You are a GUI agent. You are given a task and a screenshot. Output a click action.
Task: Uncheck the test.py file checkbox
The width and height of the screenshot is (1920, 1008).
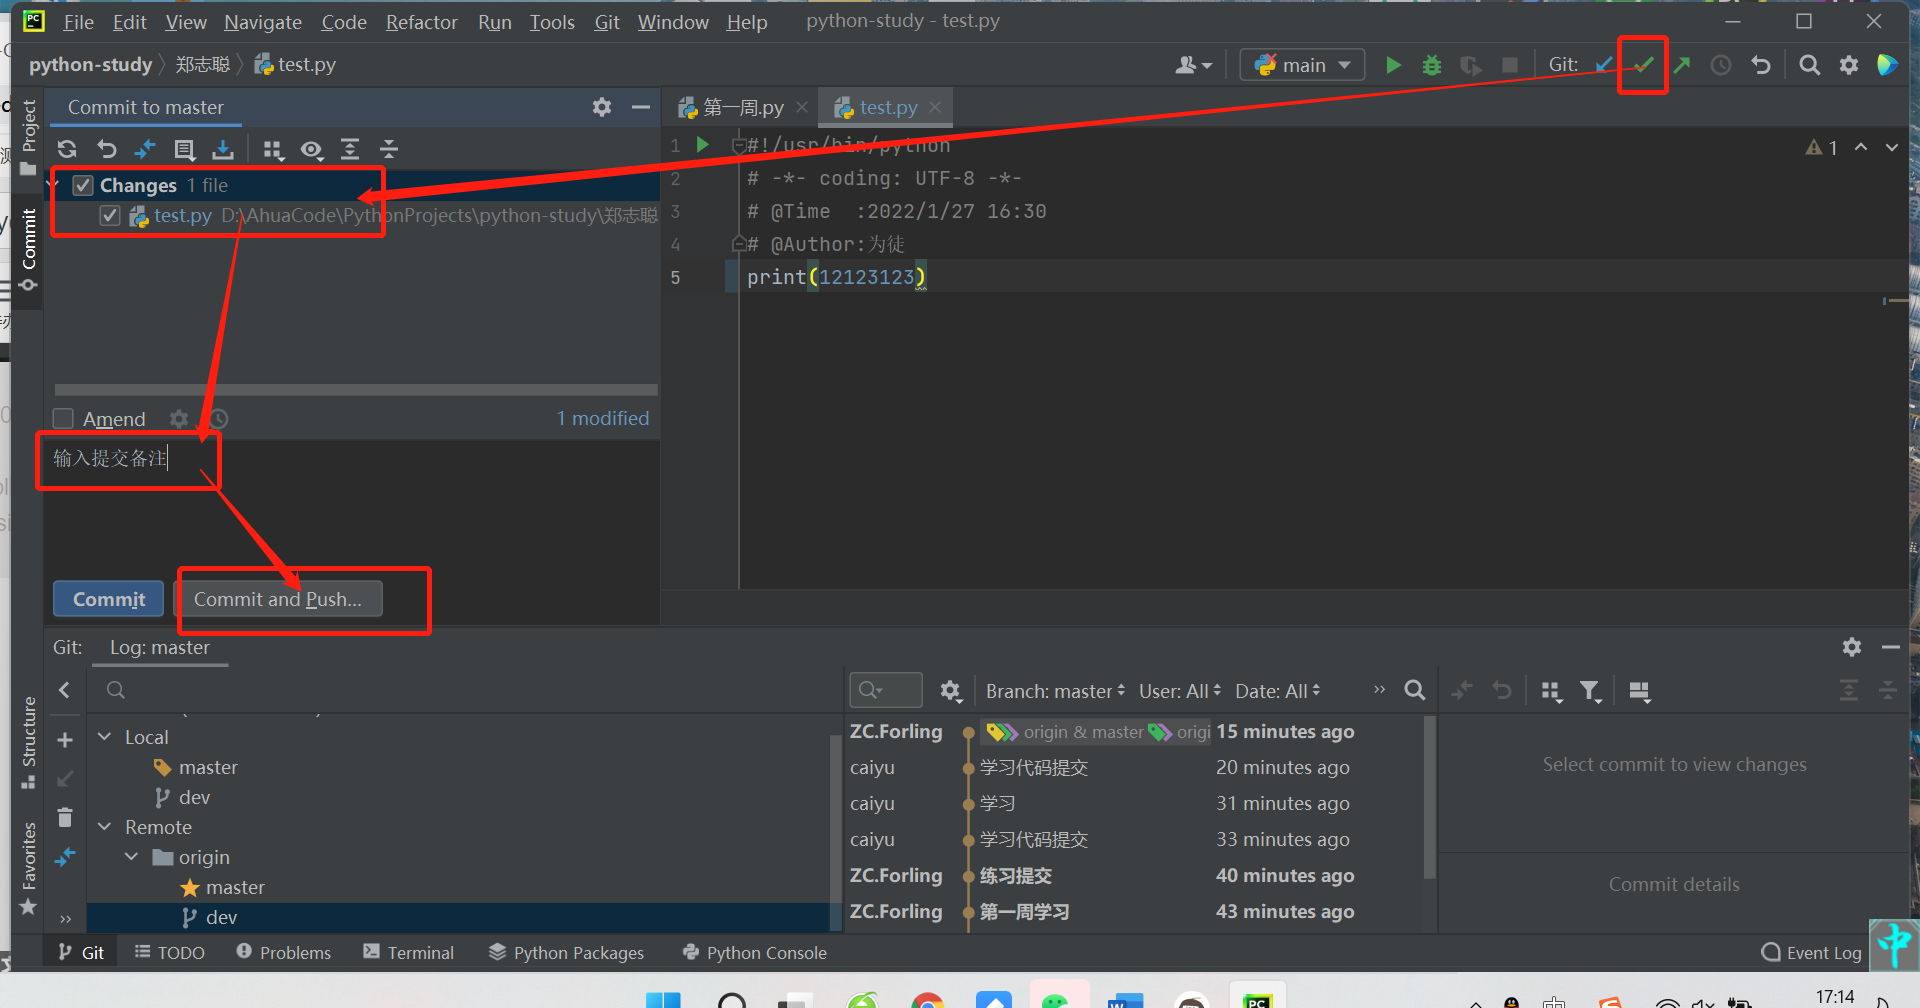tap(110, 216)
